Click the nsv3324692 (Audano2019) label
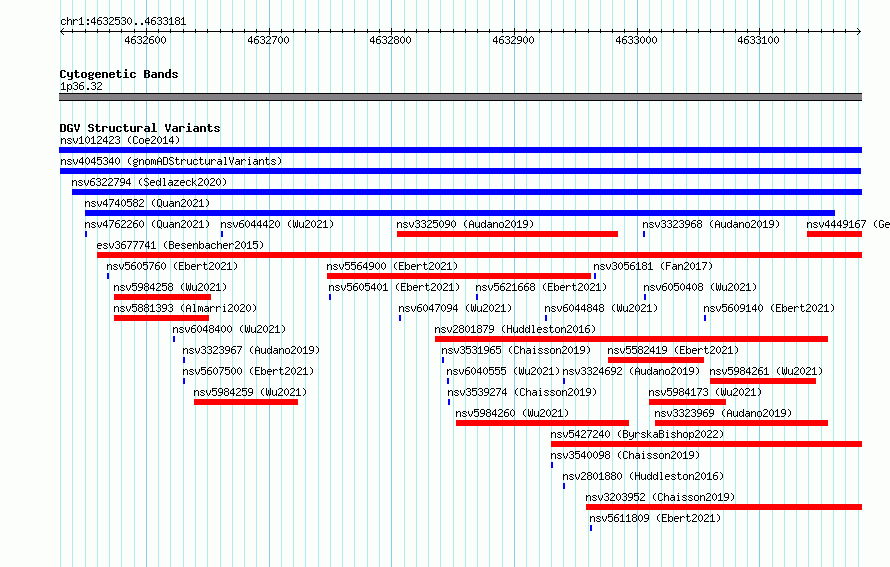The height and width of the screenshot is (567, 890). (x=631, y=371)
